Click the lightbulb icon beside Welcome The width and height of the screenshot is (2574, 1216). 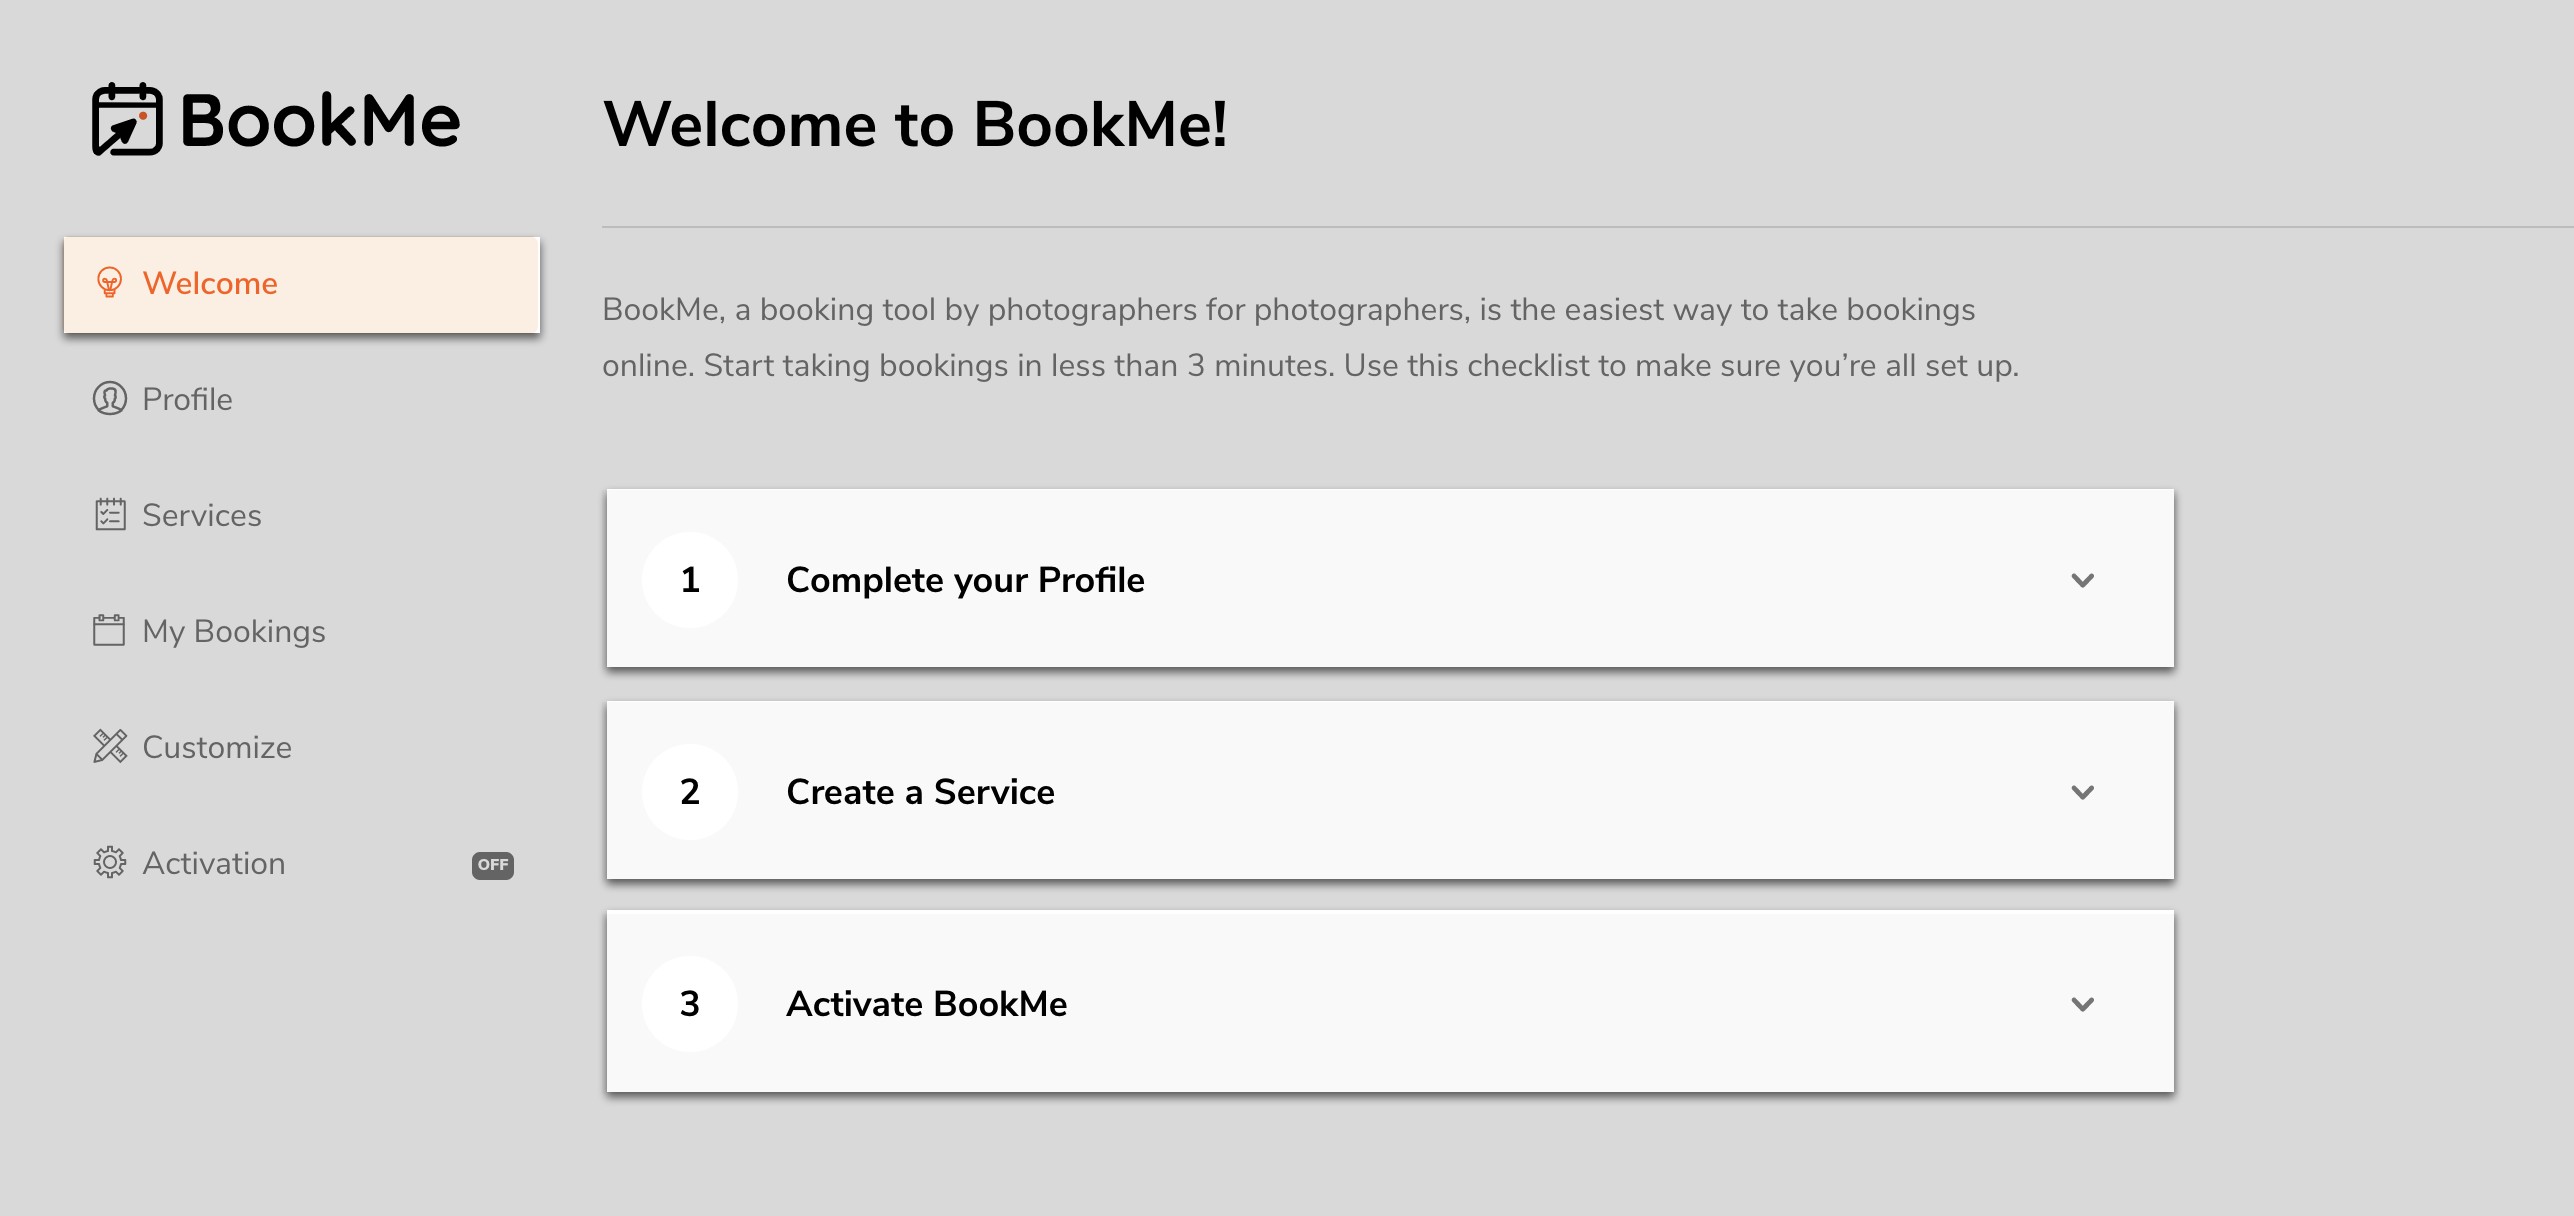pos(109,283)
